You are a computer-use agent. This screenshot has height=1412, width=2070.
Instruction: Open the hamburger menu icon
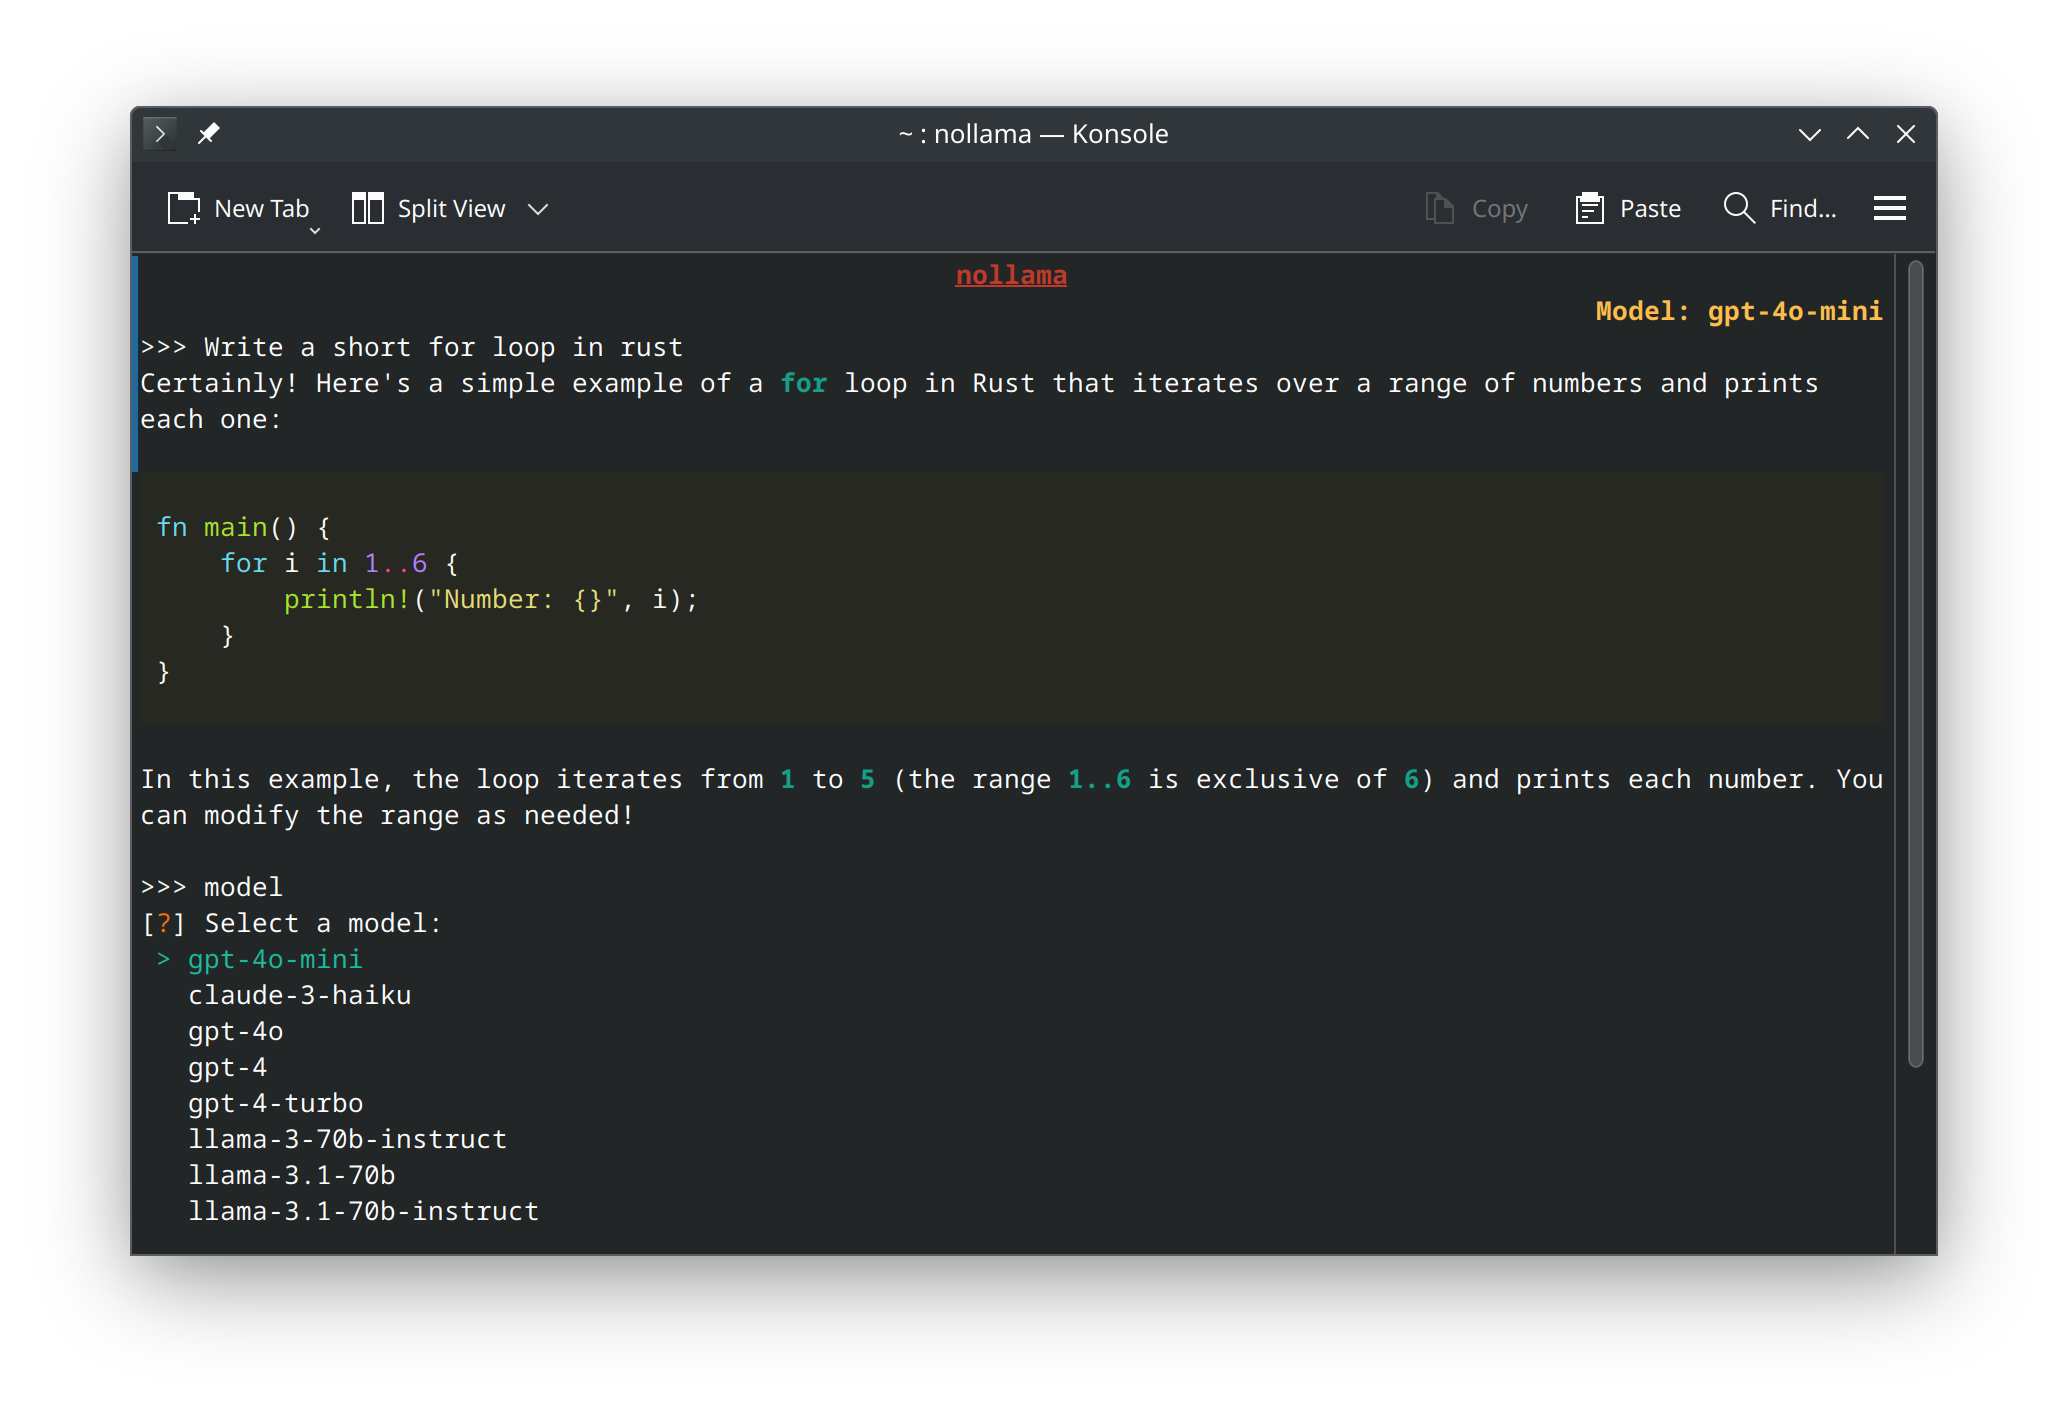[x=1889, y=208]
